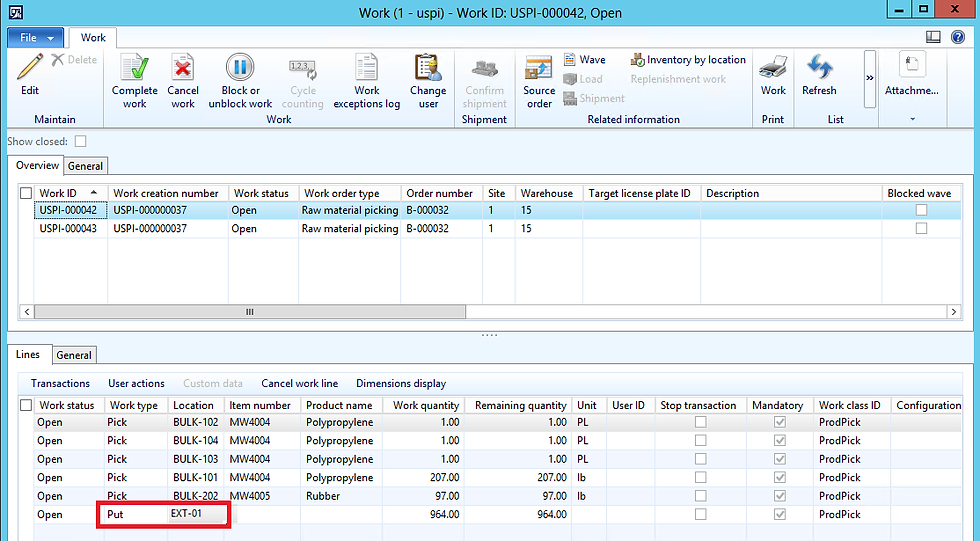Sort by Work ID column arrow
This screenshot has width=980, height=541.
[94, 192]
